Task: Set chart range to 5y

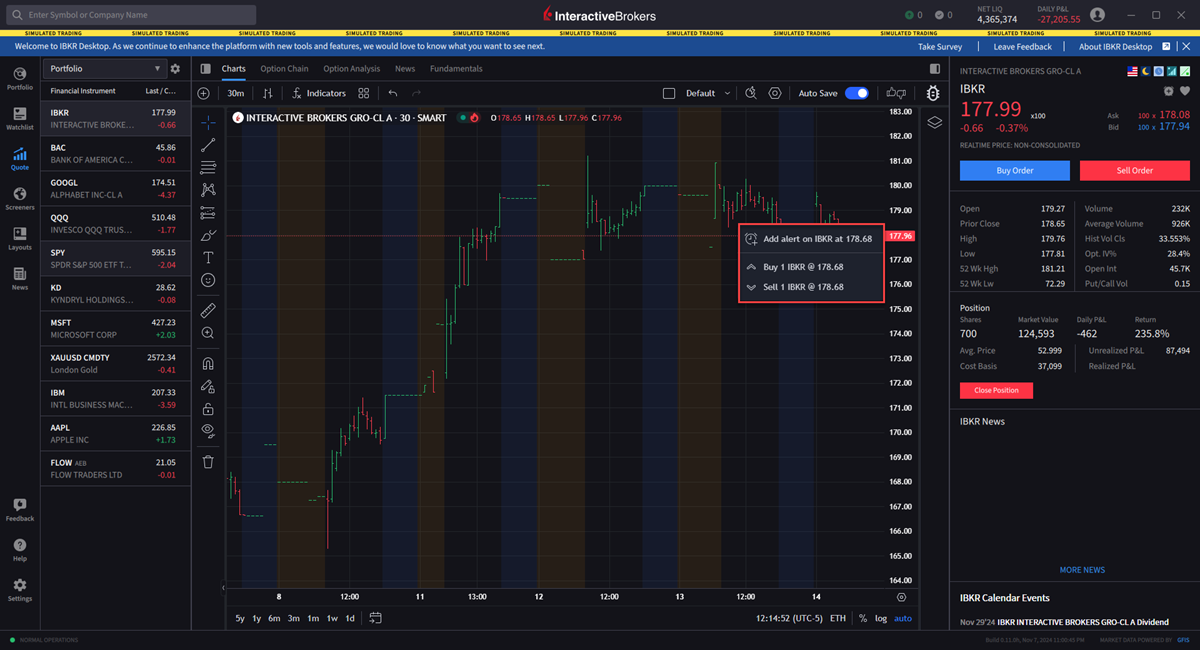Action: (240, 618)
